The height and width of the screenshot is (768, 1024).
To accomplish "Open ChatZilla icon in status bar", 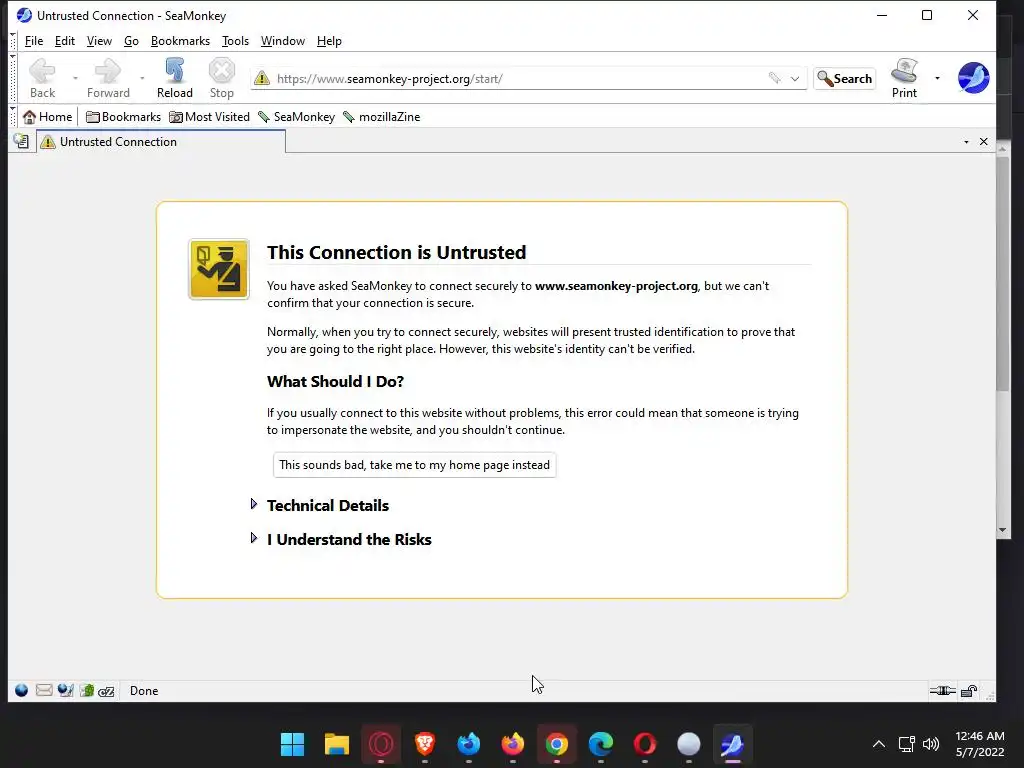I will pos(106,691).
